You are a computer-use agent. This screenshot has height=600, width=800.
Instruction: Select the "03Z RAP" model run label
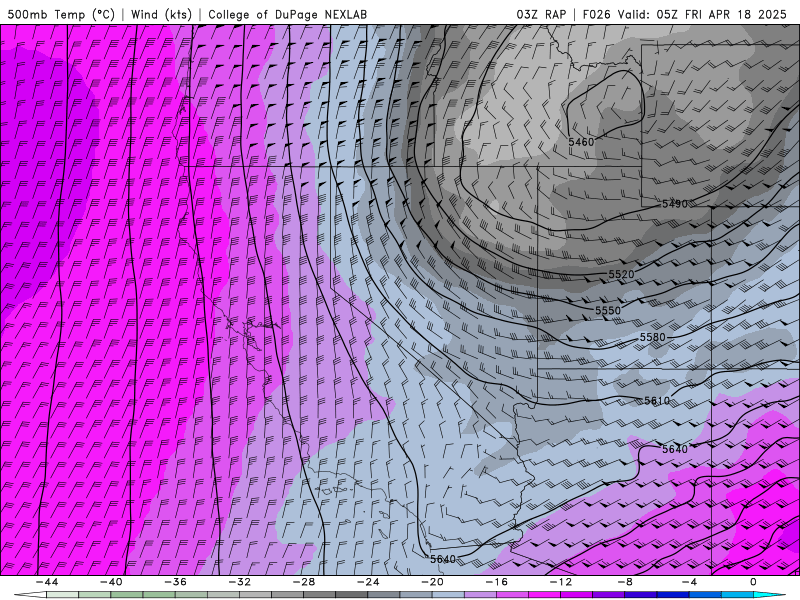541,15
